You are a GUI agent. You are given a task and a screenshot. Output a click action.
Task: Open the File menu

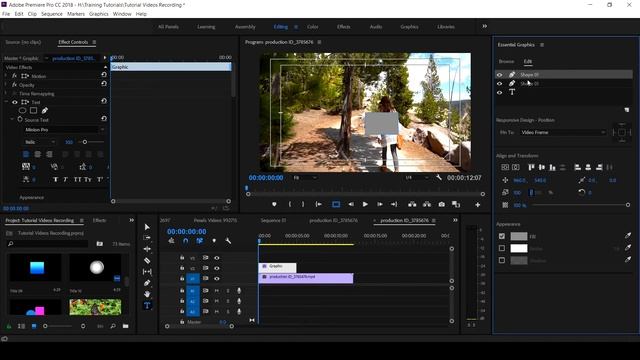click(6, 14)
